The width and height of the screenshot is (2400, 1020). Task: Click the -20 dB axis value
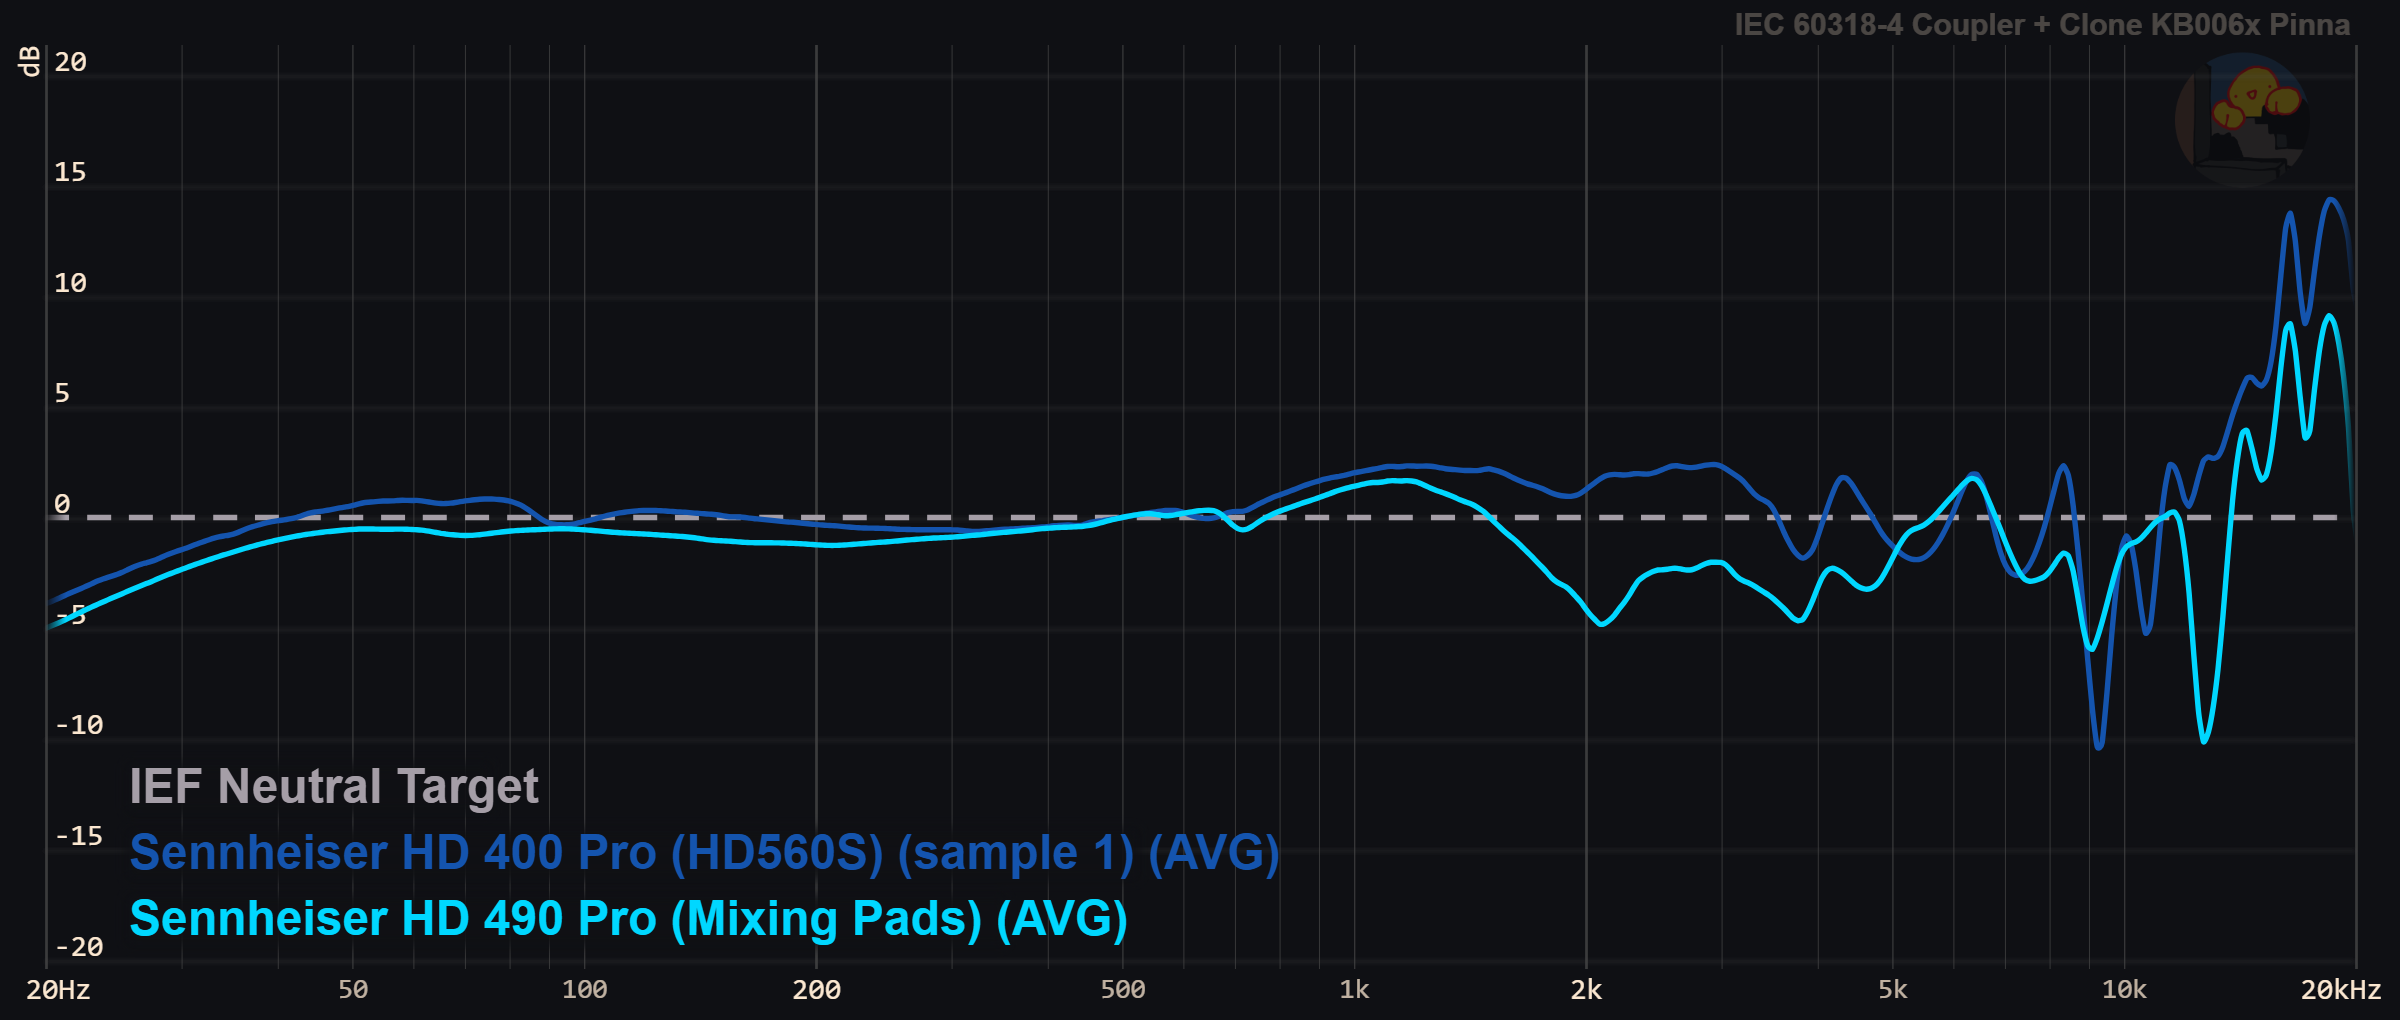[x=78, y=947]
